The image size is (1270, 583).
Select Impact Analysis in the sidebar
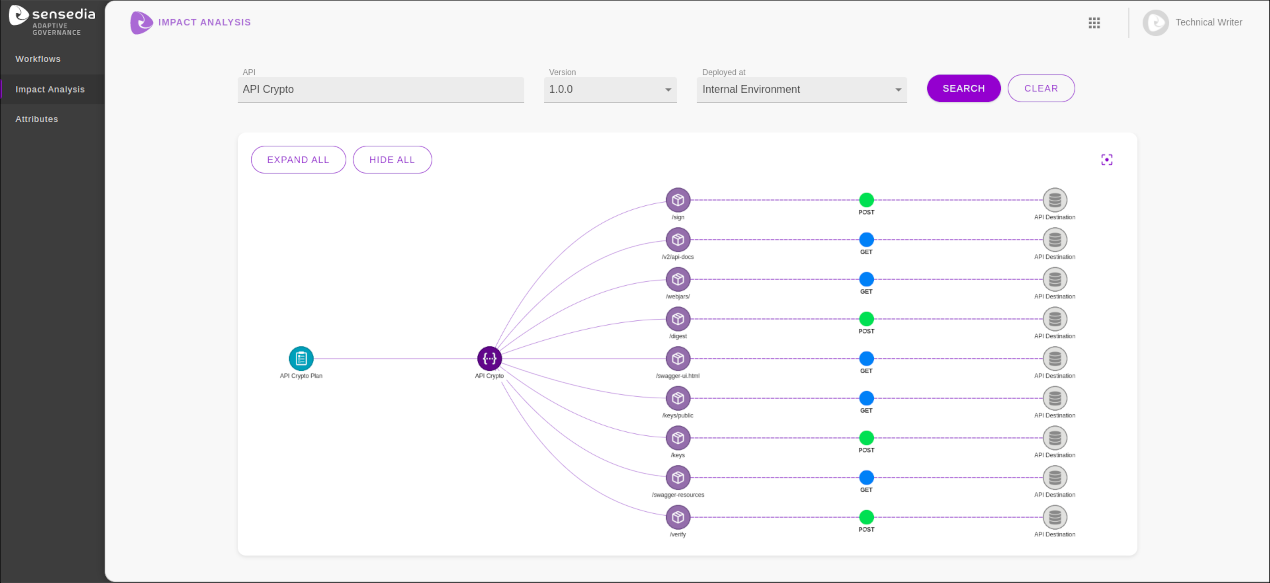tap(50, 89)
